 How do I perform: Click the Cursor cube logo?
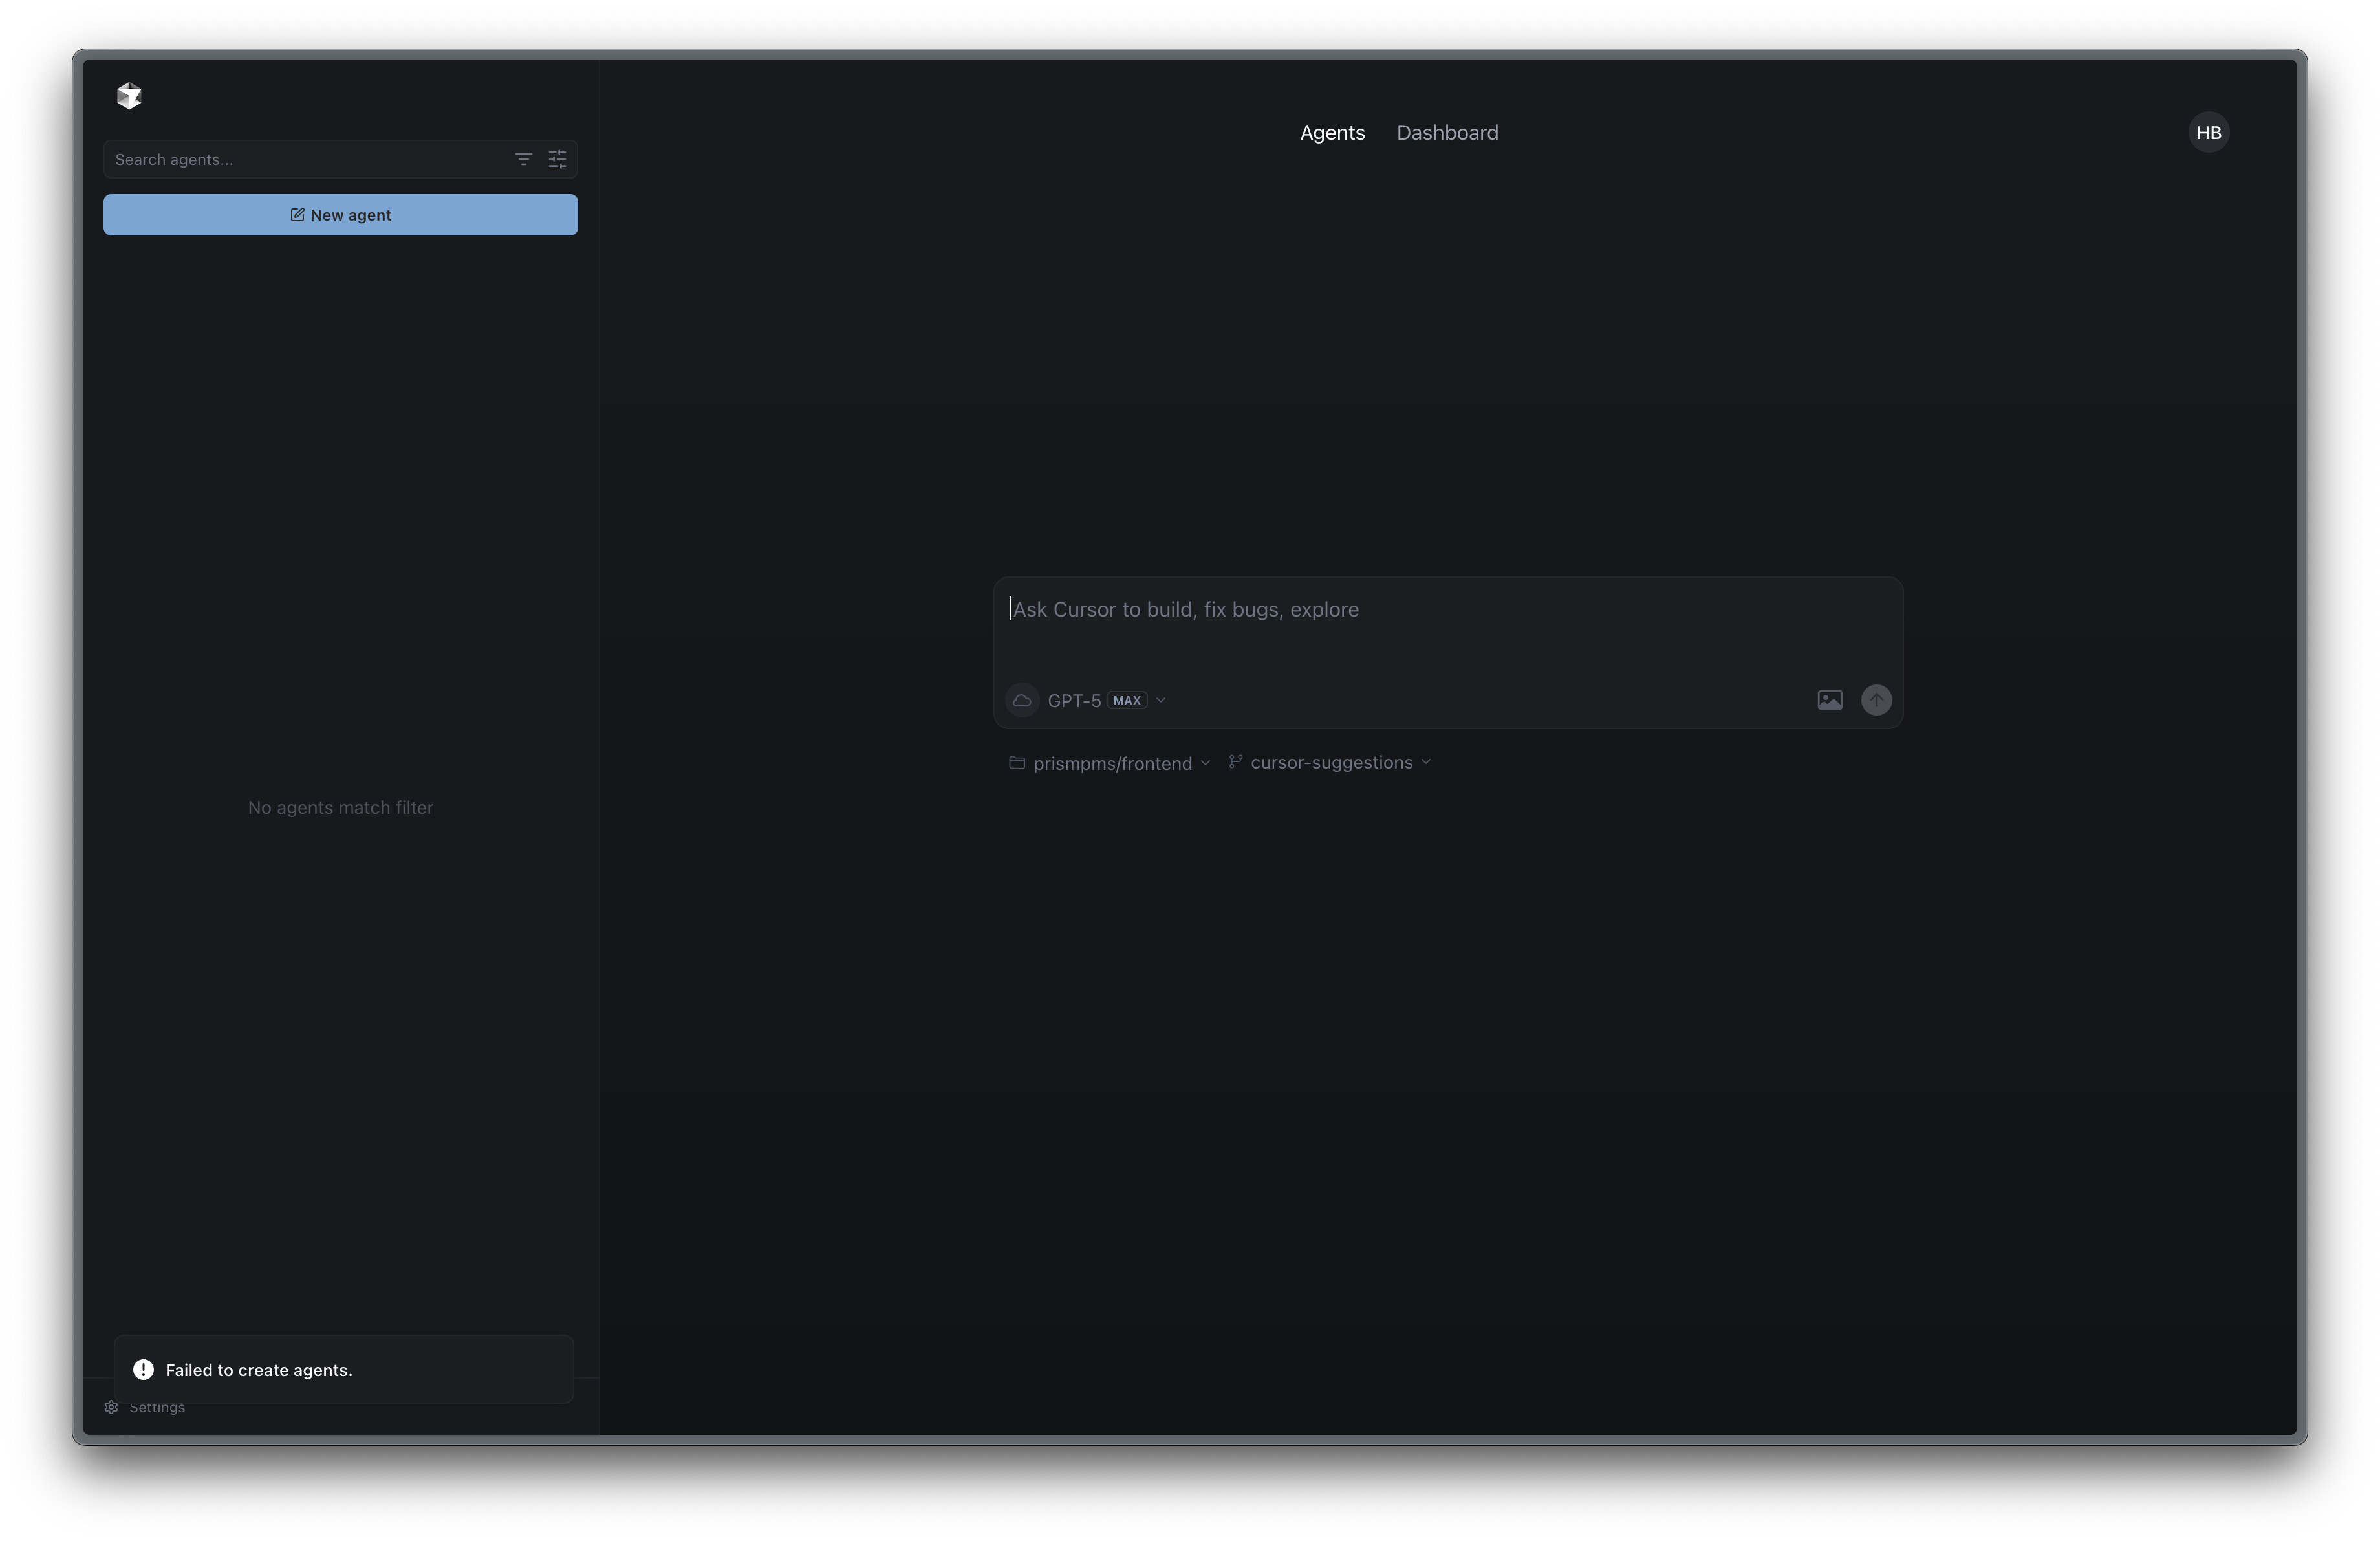pos(129,96)
